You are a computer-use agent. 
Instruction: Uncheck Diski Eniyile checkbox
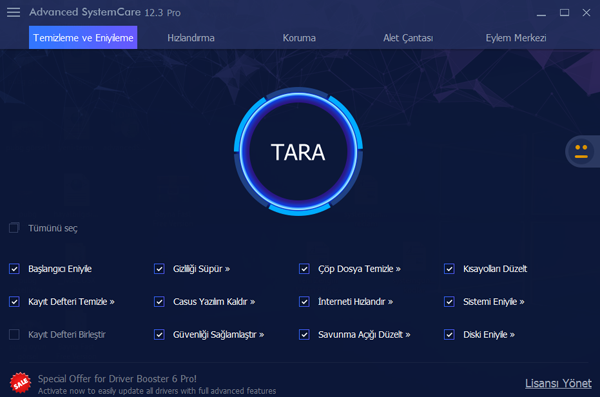click(x=449, y=335)
